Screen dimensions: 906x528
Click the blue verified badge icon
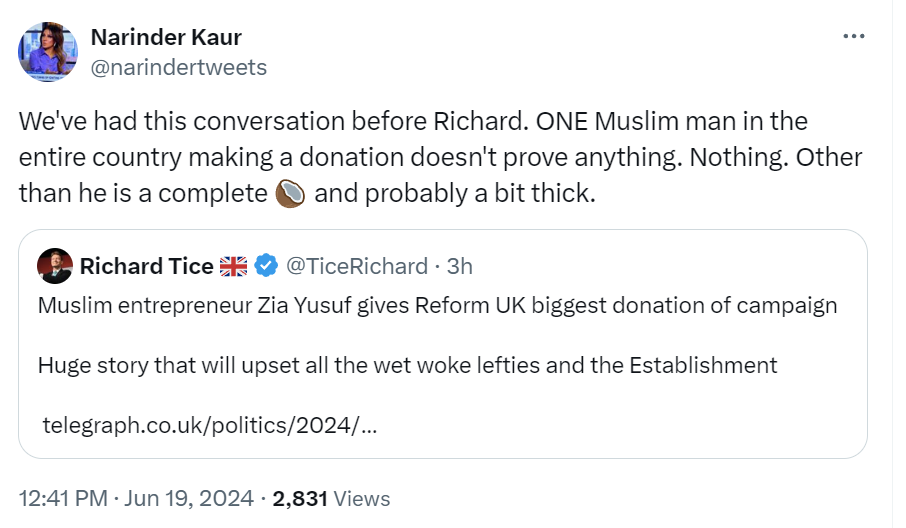265,266
